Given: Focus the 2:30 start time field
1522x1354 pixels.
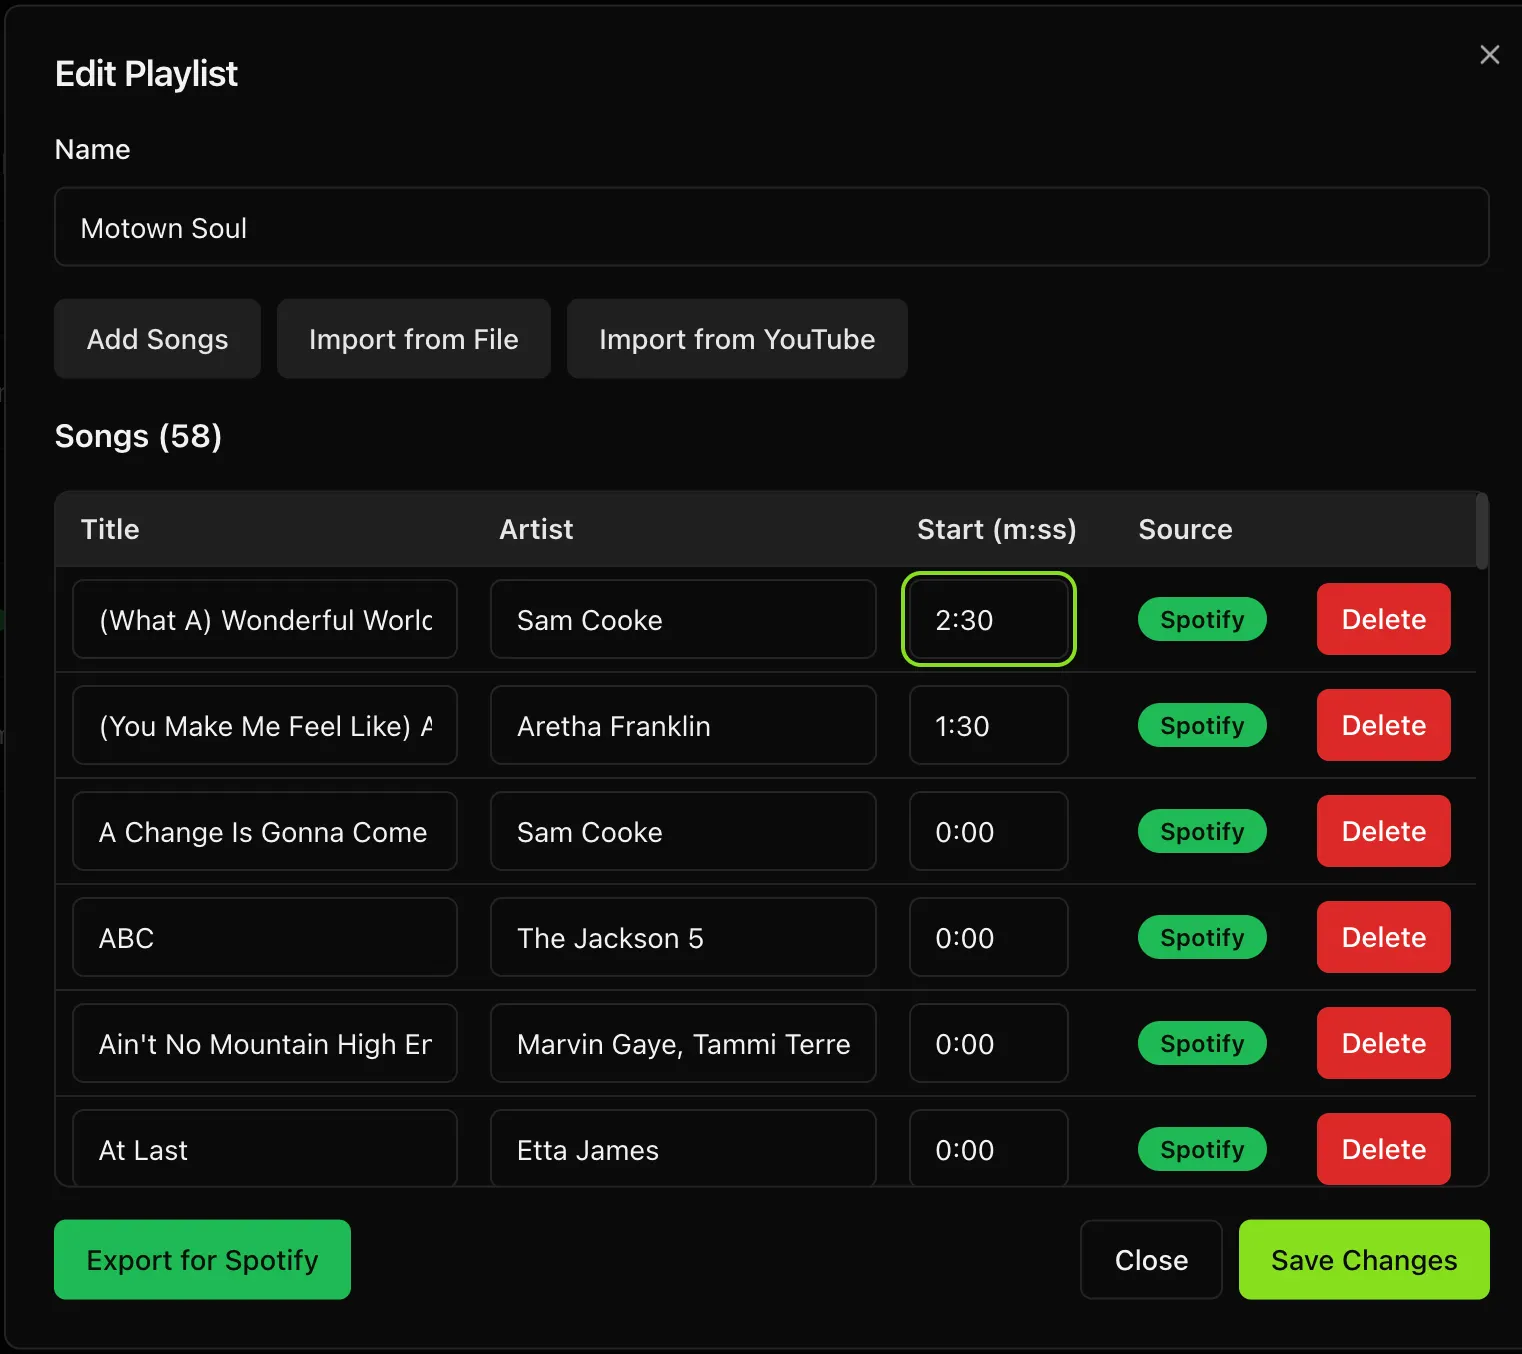Looking at the screenshot, I should click(988, 619).
